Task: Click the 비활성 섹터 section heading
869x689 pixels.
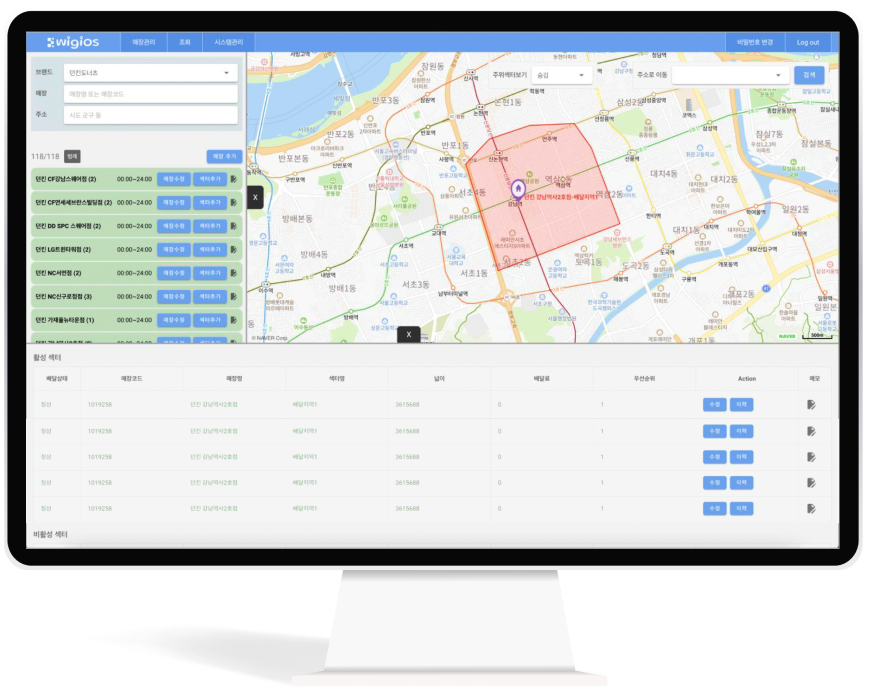Action: pyautogui.click(x=50, y=534)
